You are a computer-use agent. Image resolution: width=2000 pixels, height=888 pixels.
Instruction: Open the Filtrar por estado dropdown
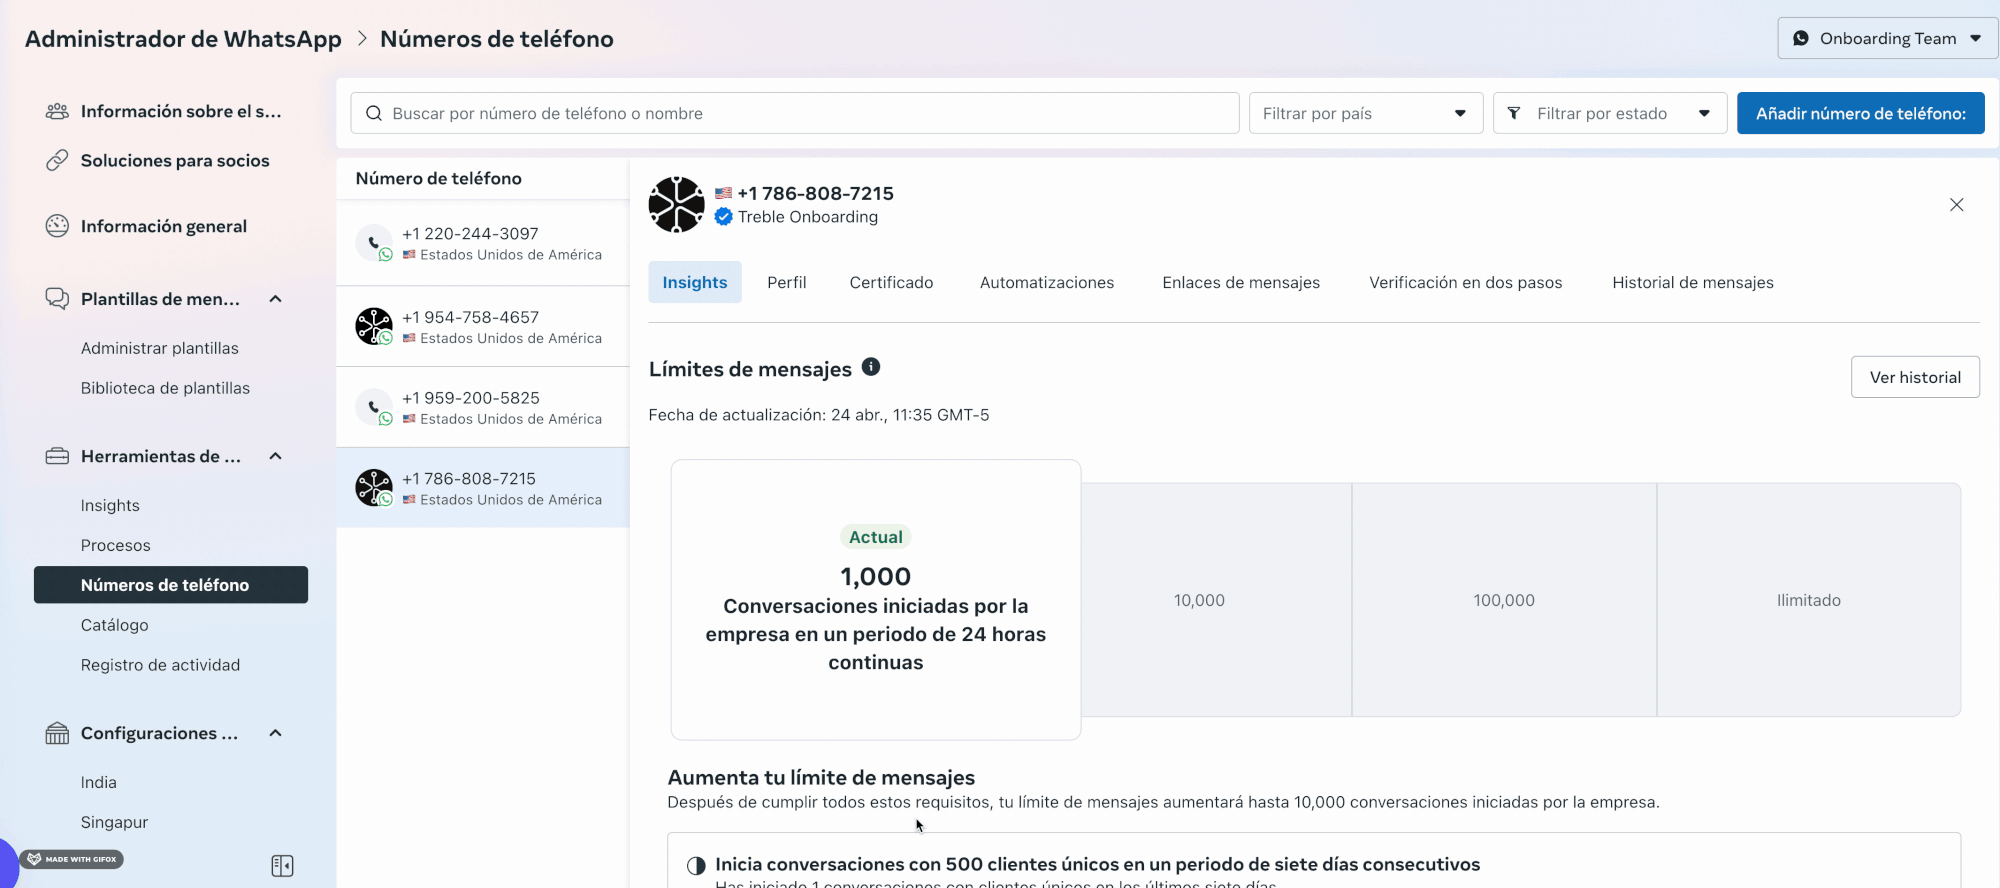pyautogui.click(x=1610, y=114)
